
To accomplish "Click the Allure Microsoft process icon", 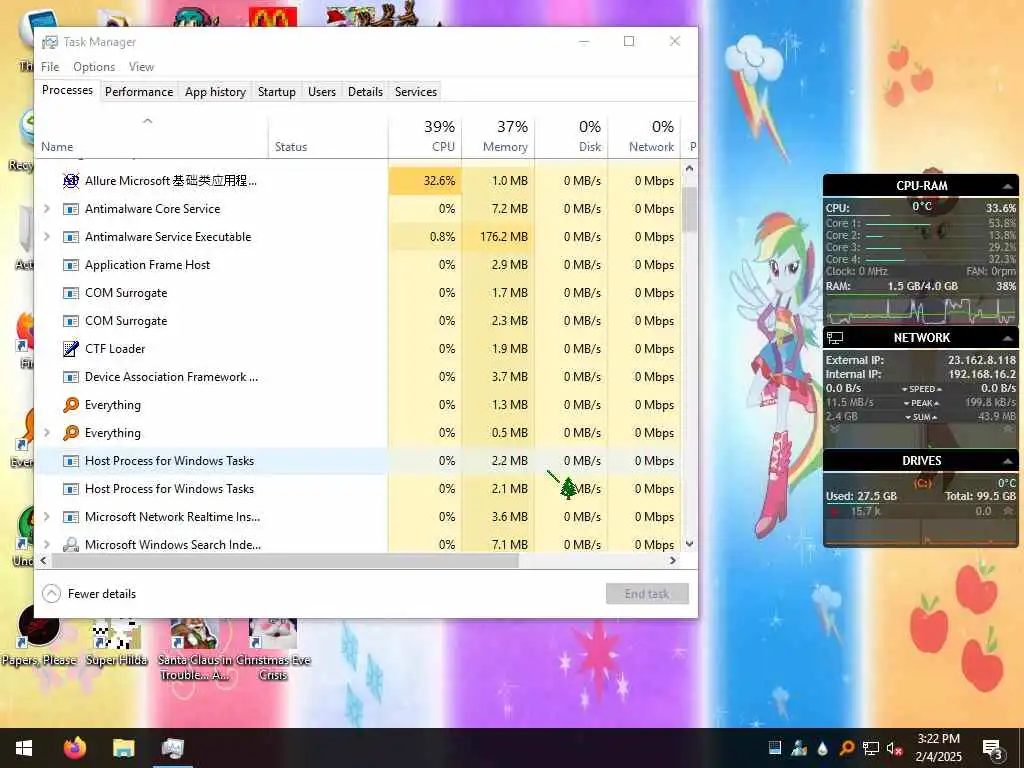I will 71,181.
